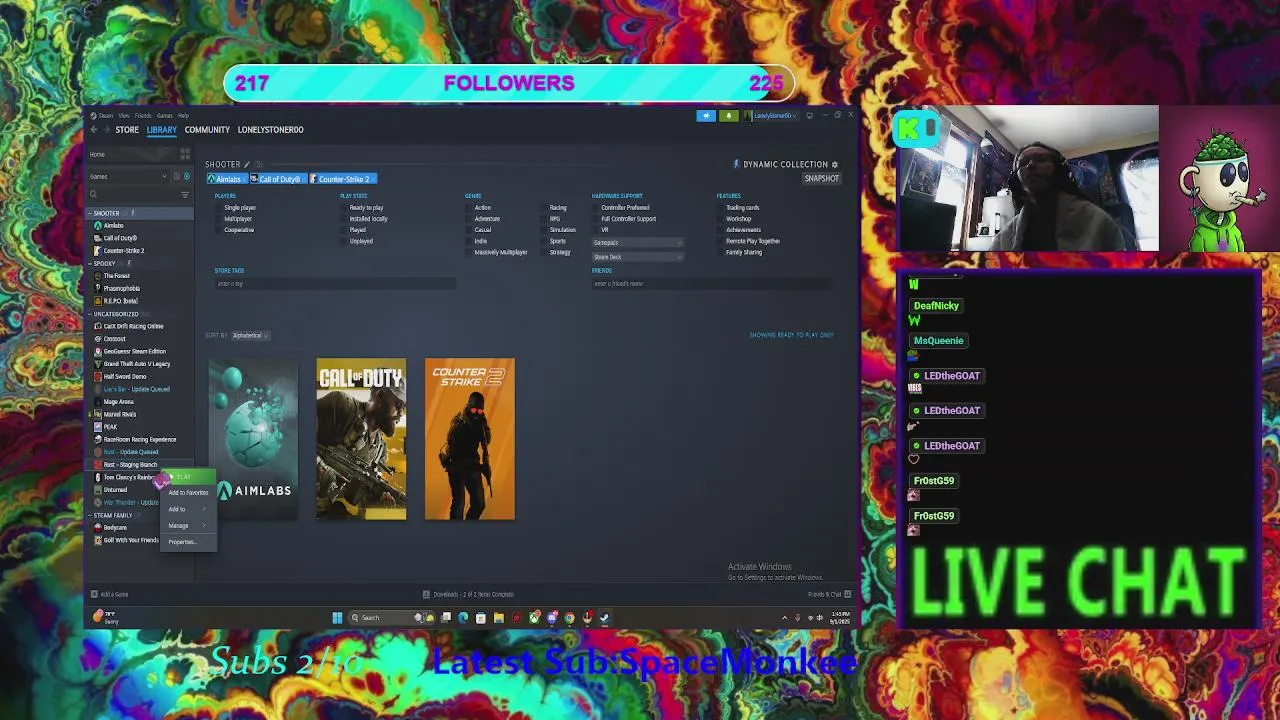The image size is (1280, 720).
Task: Open the Add to submenu
Action: [188, 509]
